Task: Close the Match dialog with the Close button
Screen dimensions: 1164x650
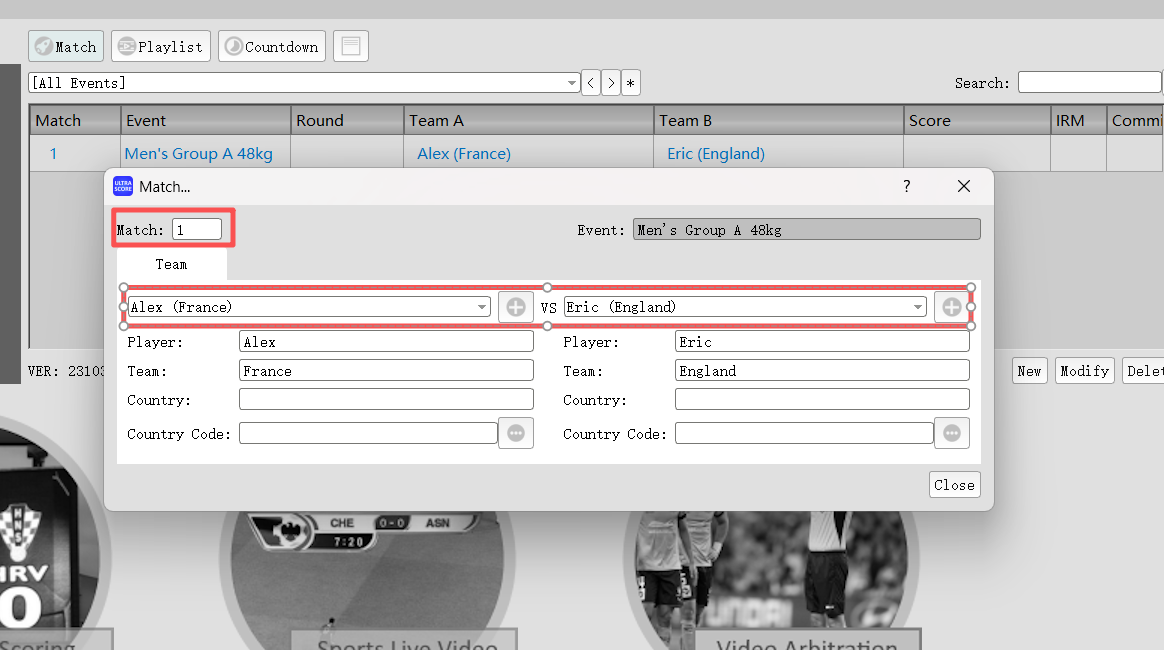Action: click(x=954, y=484)
